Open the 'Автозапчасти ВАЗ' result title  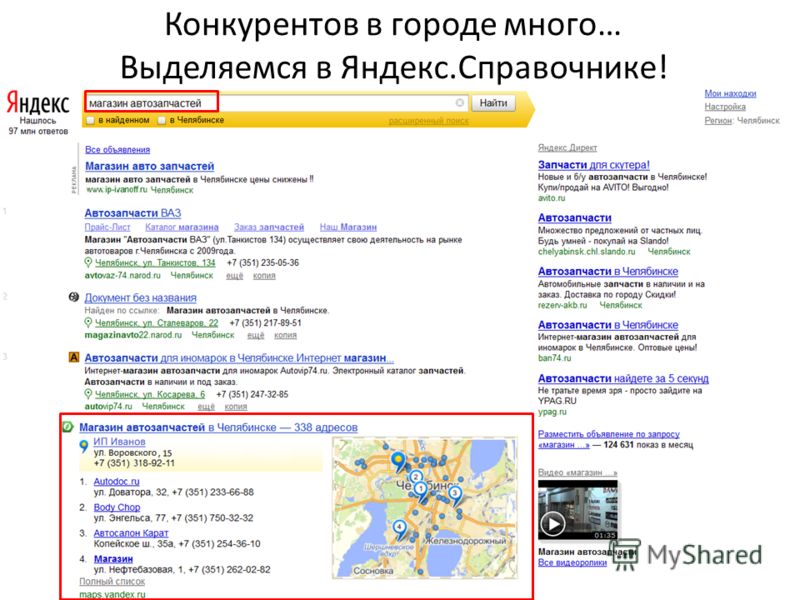click(x=133, y=213)
